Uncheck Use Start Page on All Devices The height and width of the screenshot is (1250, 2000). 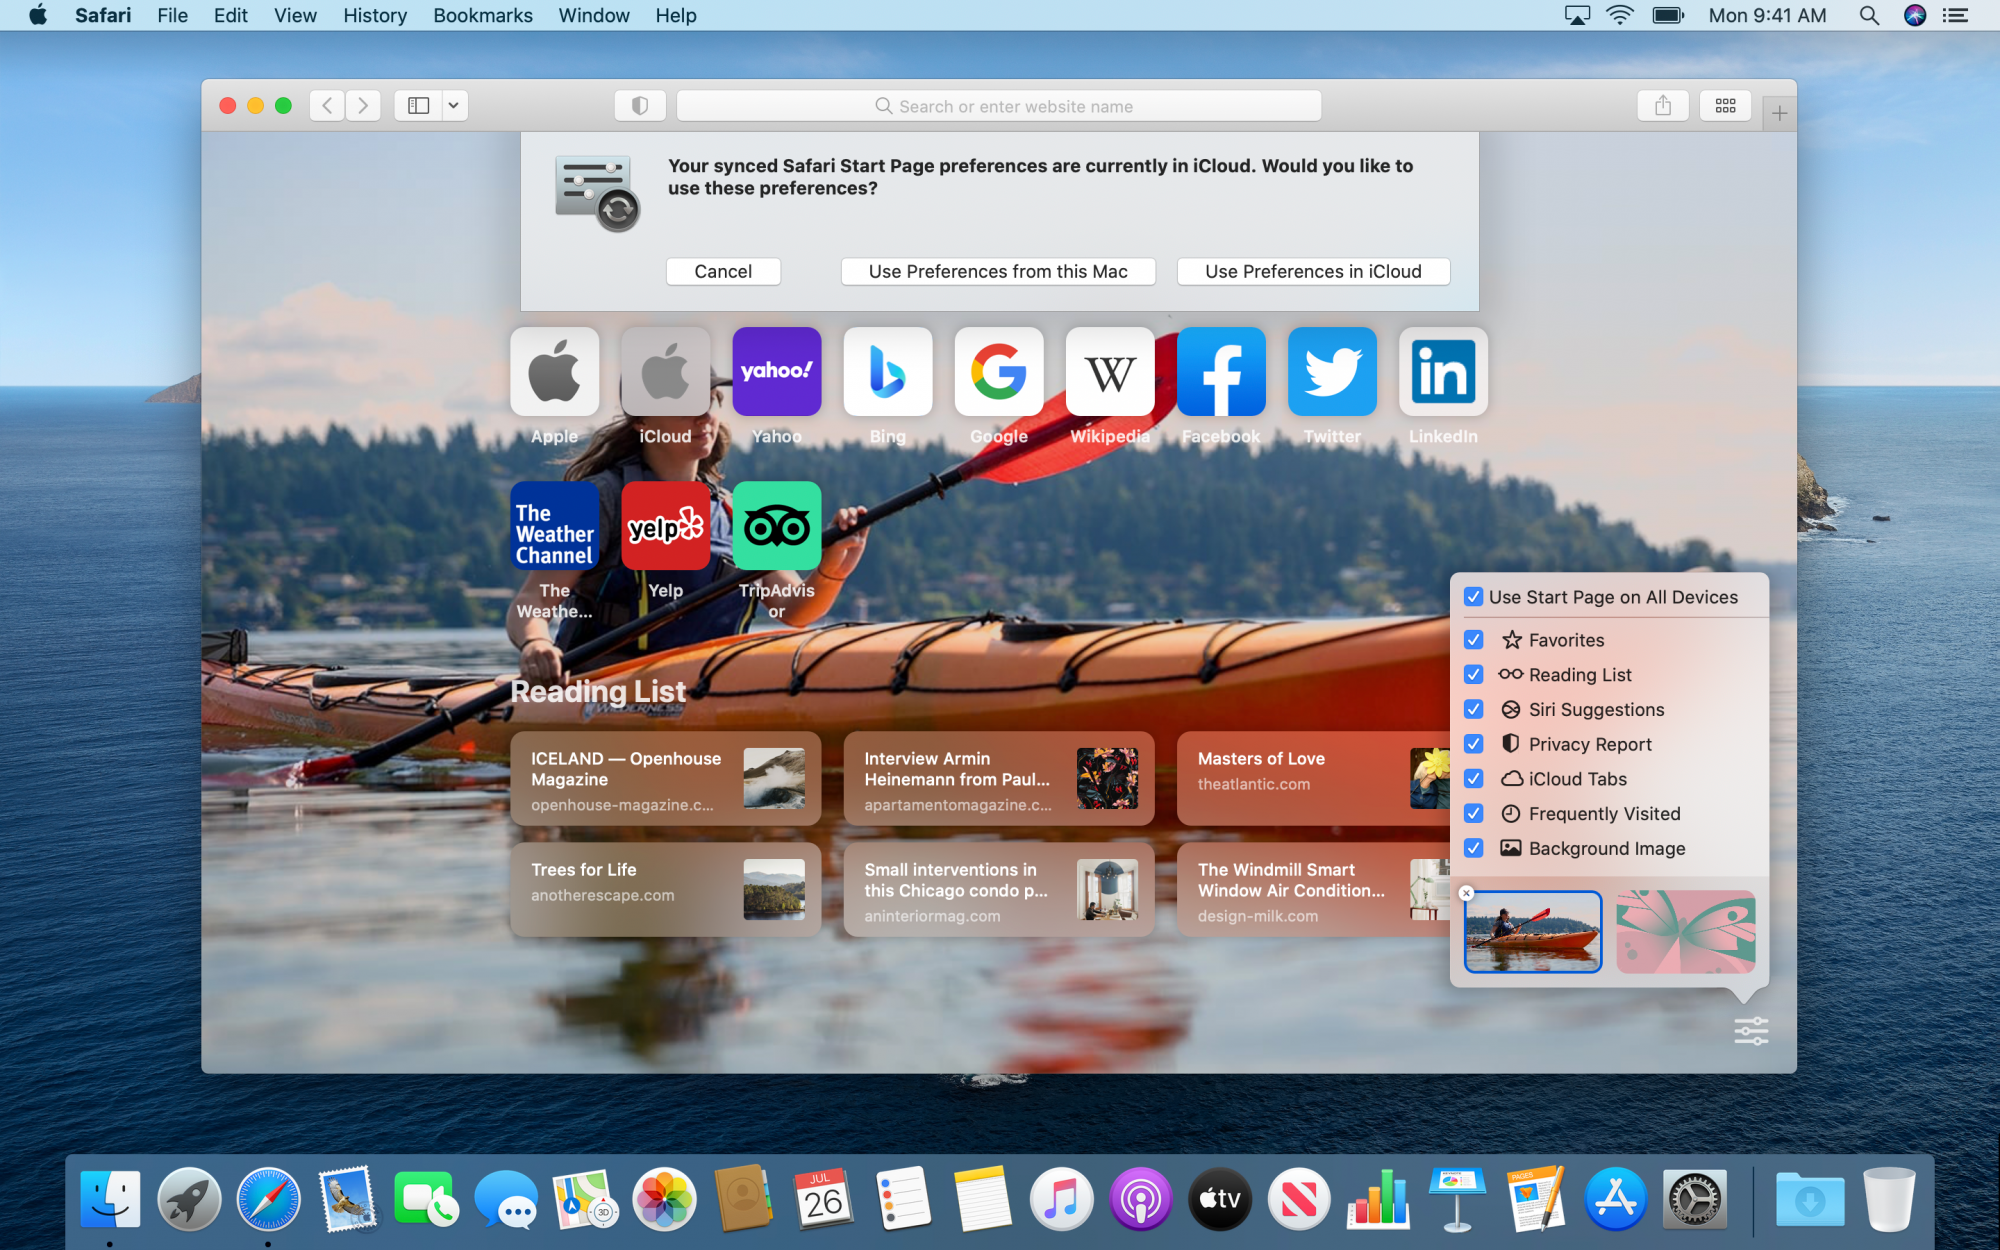1473,597
